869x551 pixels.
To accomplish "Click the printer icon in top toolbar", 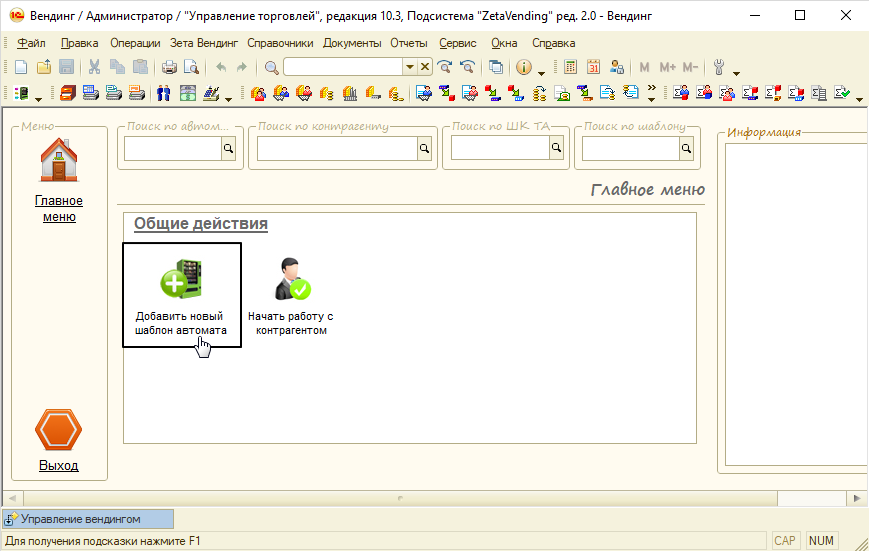I will pos(169,67).
